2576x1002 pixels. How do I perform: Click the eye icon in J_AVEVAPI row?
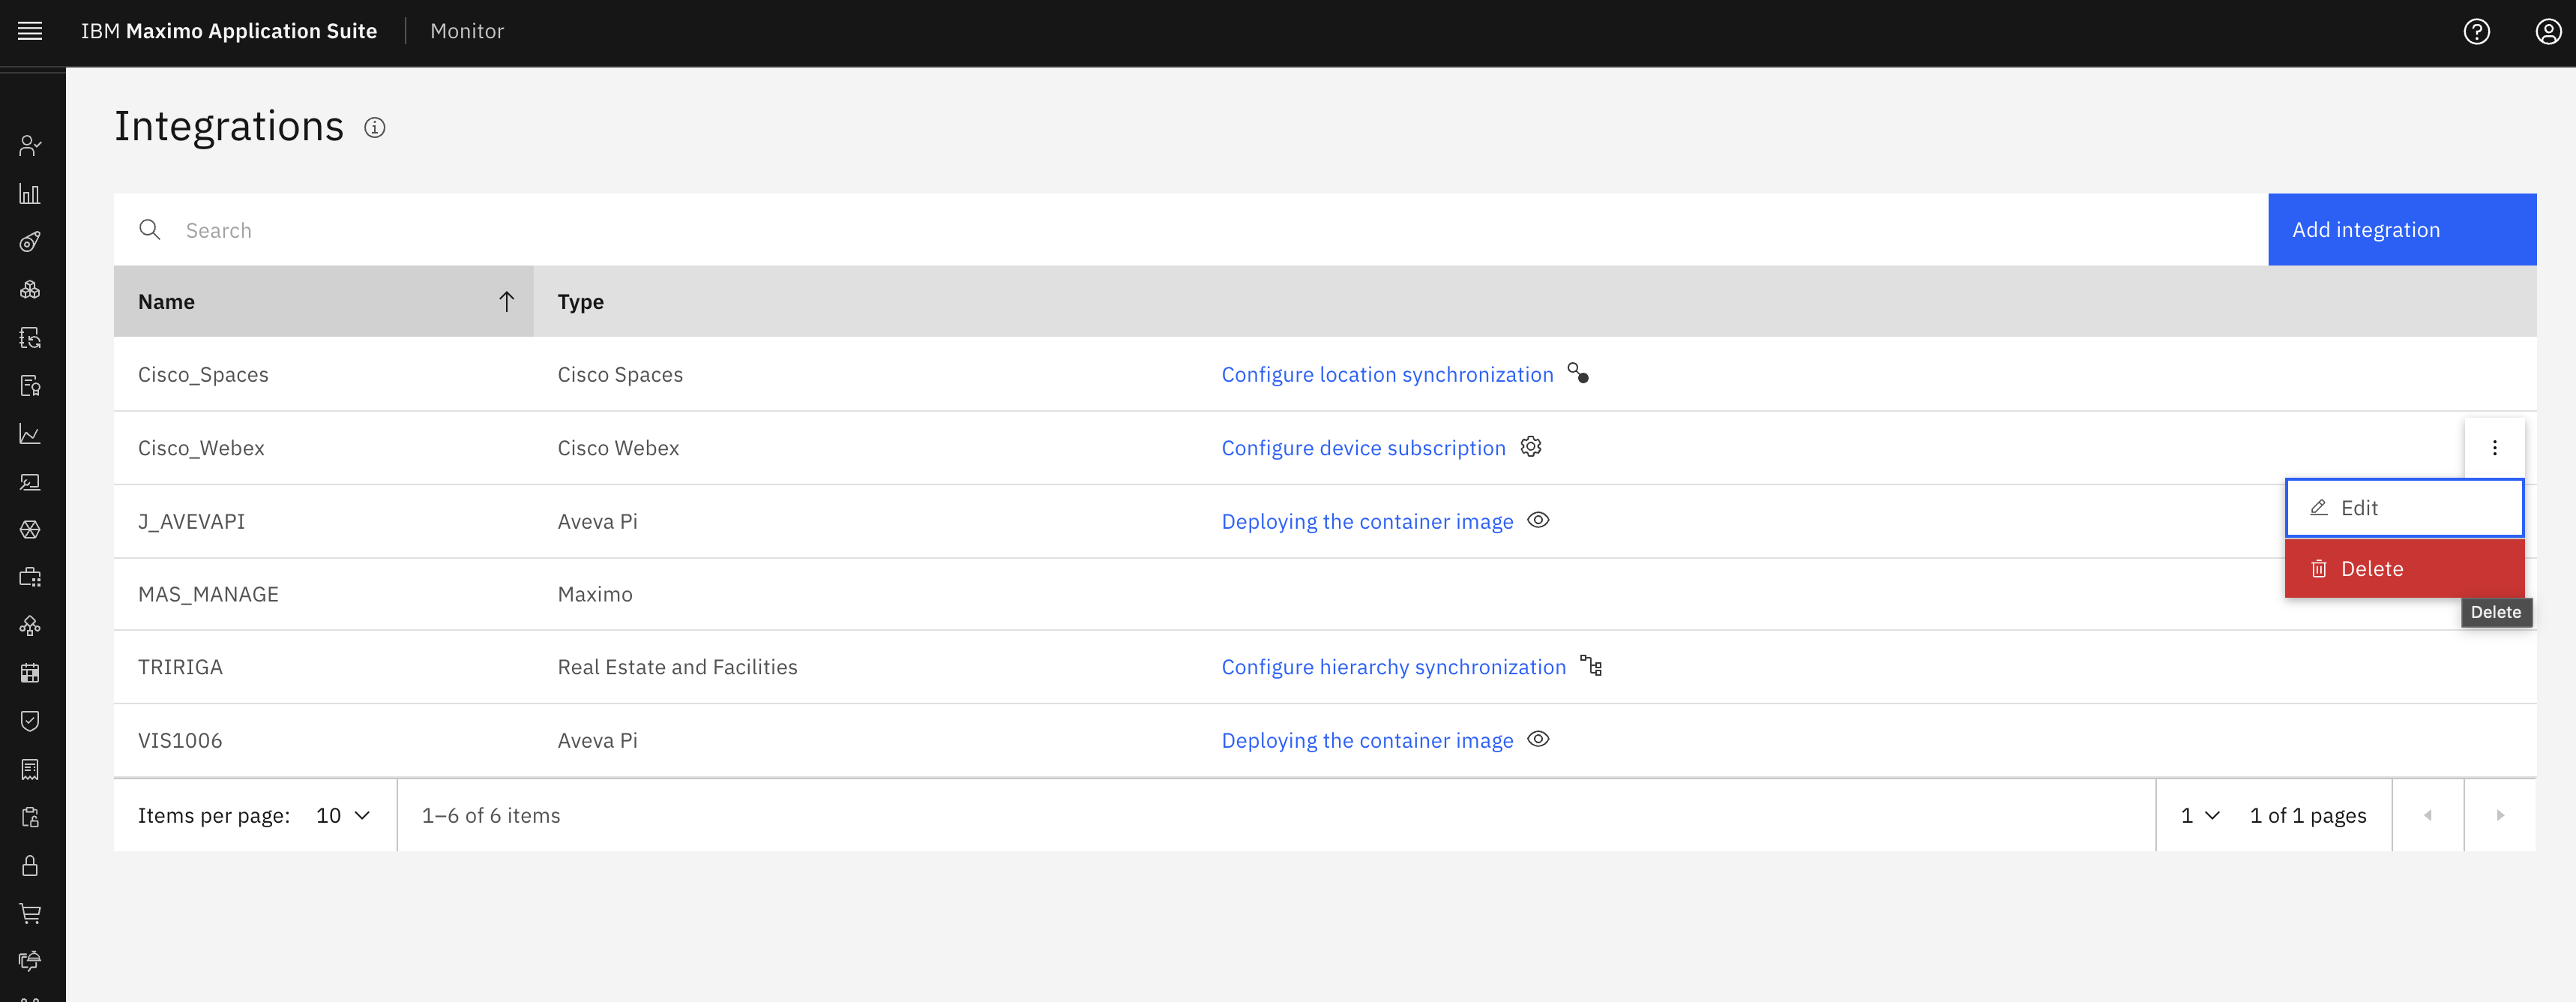(x=1538, y=520)
